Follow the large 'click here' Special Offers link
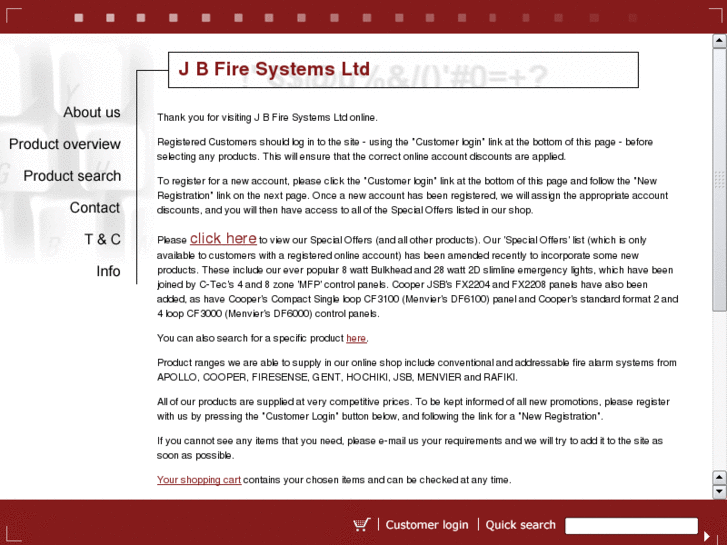The height and width of the screenshot is (545, 727). click(x=223, y=238)
